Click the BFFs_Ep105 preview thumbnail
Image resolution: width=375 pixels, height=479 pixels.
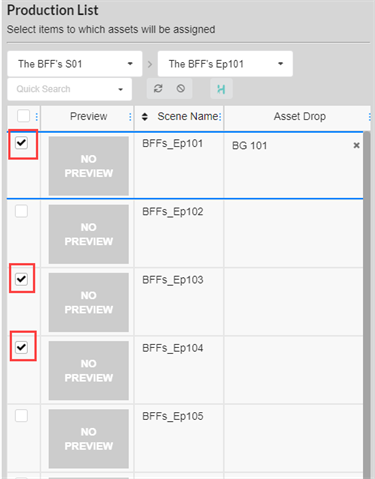tap(89, 439)
